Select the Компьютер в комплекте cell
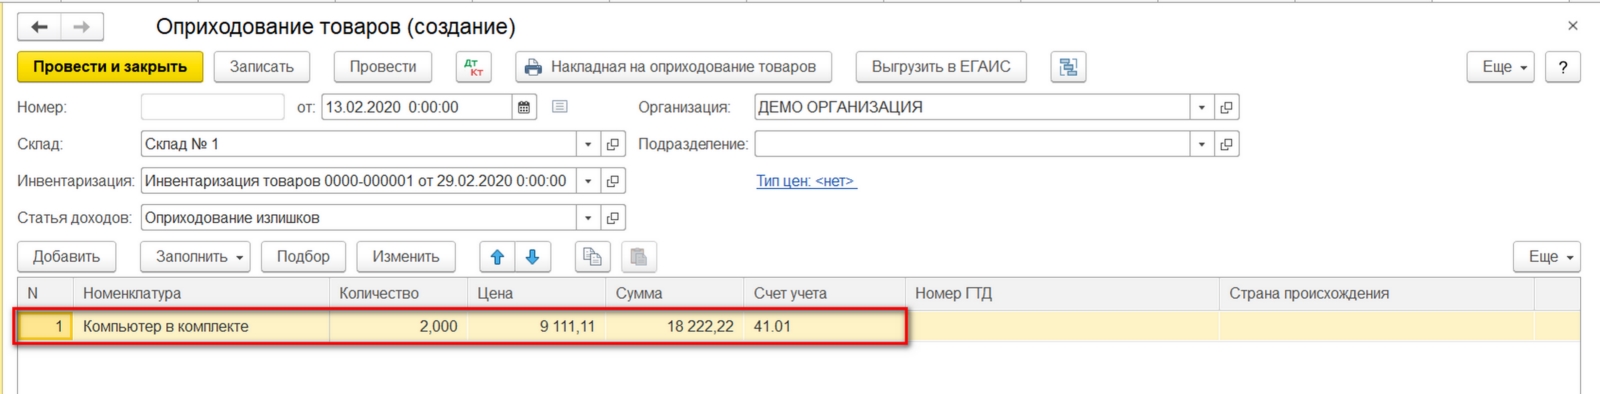This screenshot has height=394, width=1600. point(201,326)
